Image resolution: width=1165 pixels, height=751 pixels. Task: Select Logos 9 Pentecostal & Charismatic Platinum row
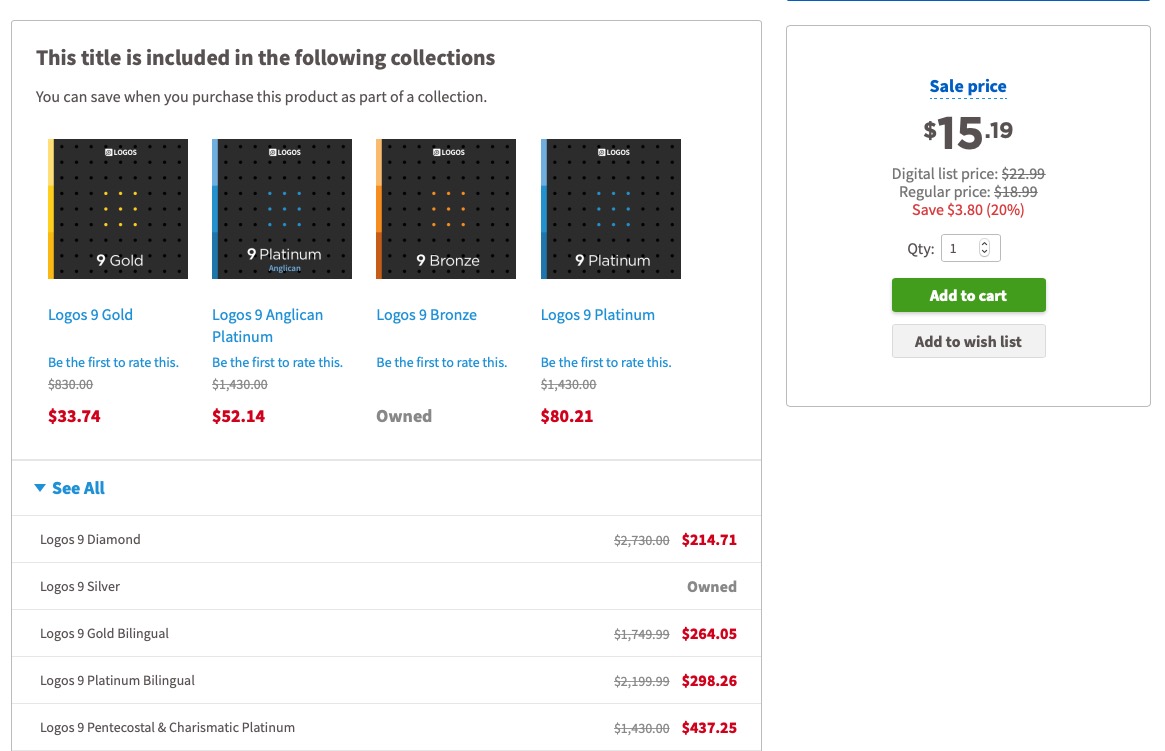point(386,726)
